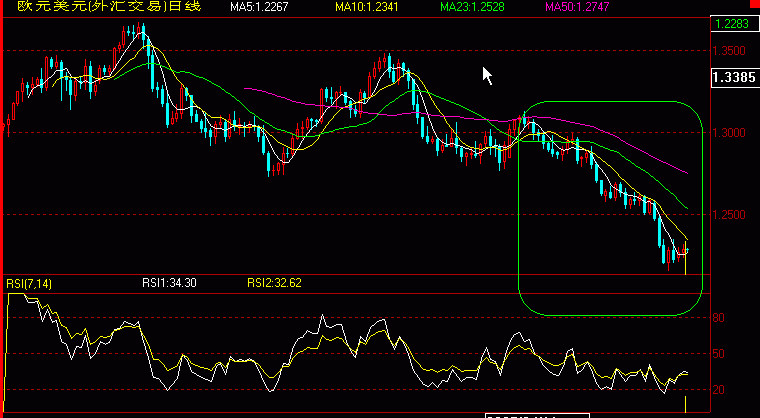Screen dimensions: 760x418
Task: Click the white 1.3385 cursor price box
Action: click(734, 78)
